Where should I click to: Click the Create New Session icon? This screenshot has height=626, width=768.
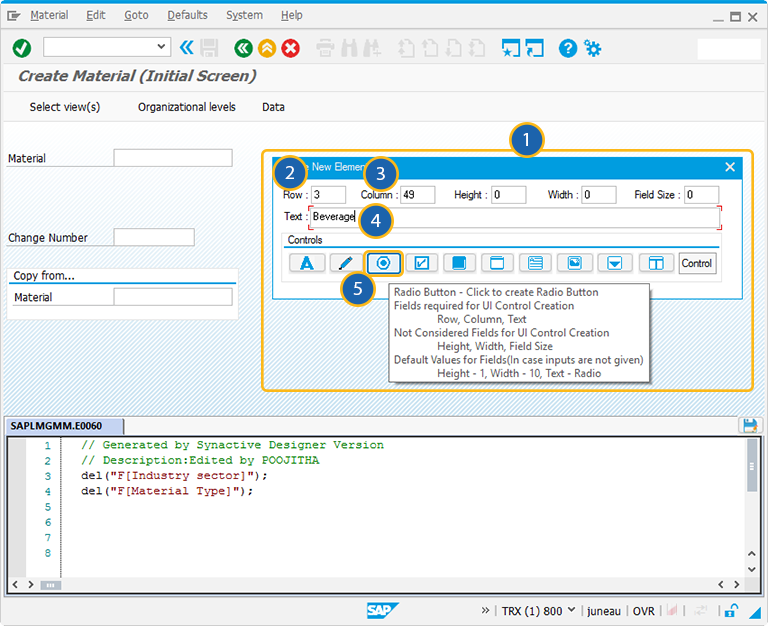coord(511,48)
